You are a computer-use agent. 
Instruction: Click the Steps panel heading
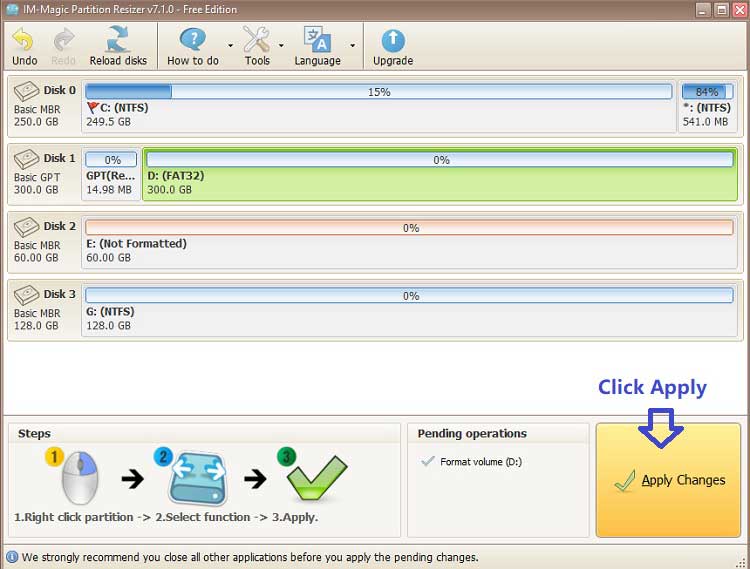coord(34,433)
